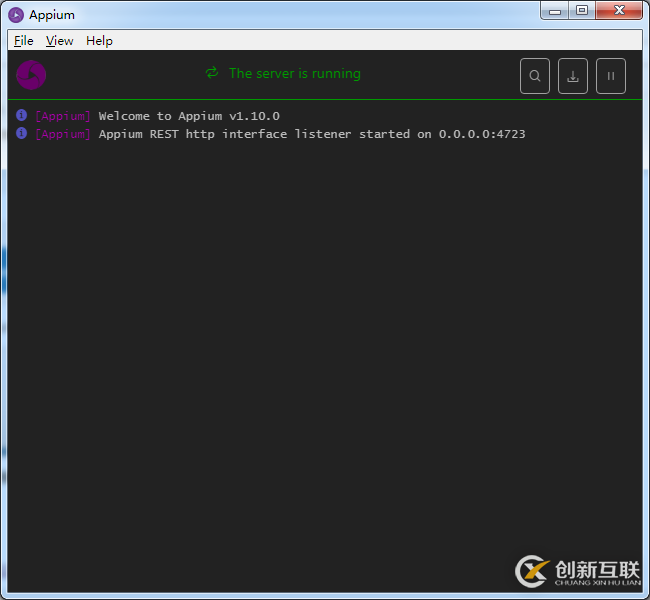
Task: Select log text ending in 0.0.0.0:4723
Action: pos(312,134)
